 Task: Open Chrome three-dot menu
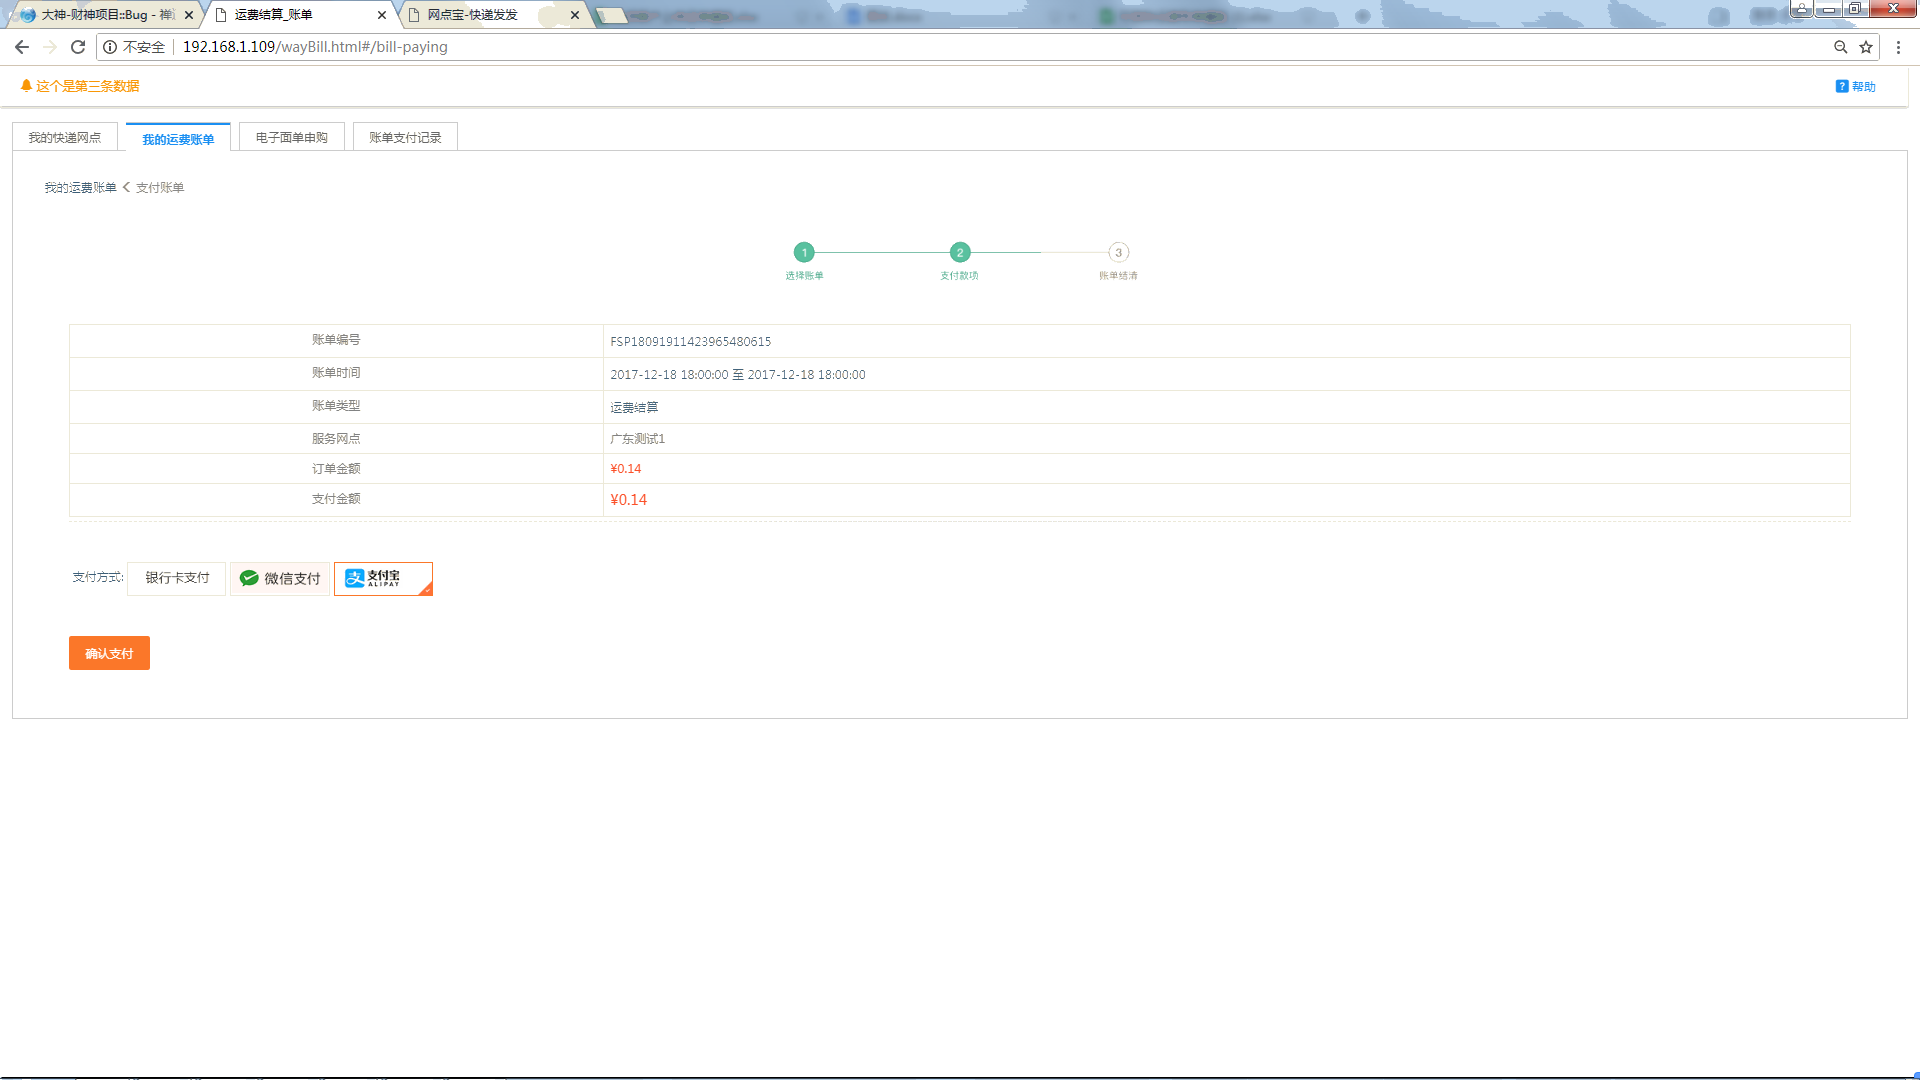1898,47
